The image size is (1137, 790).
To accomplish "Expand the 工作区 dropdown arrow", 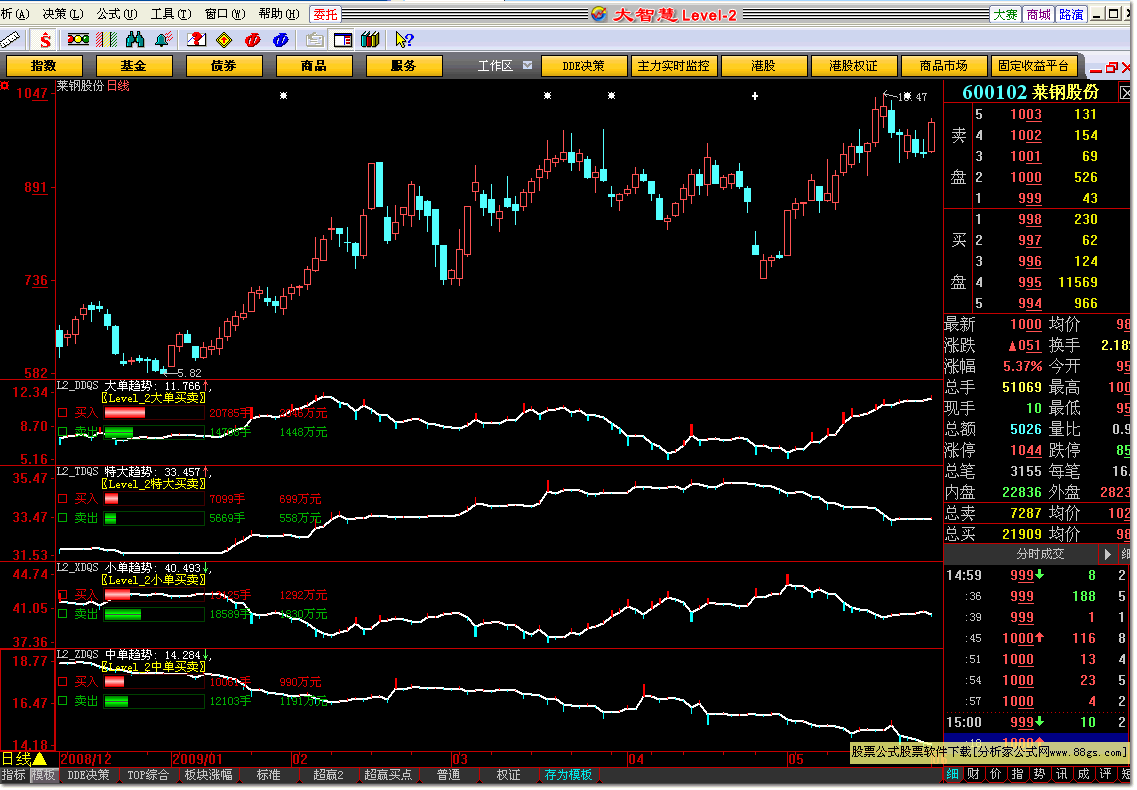I will (x=527, y=65).
